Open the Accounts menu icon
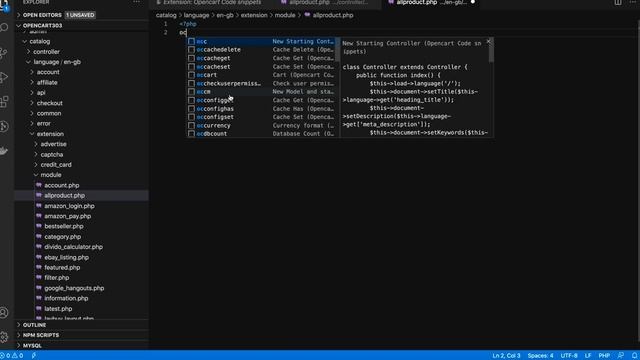This screenshot has height=360, width=640. click(4, 313)
